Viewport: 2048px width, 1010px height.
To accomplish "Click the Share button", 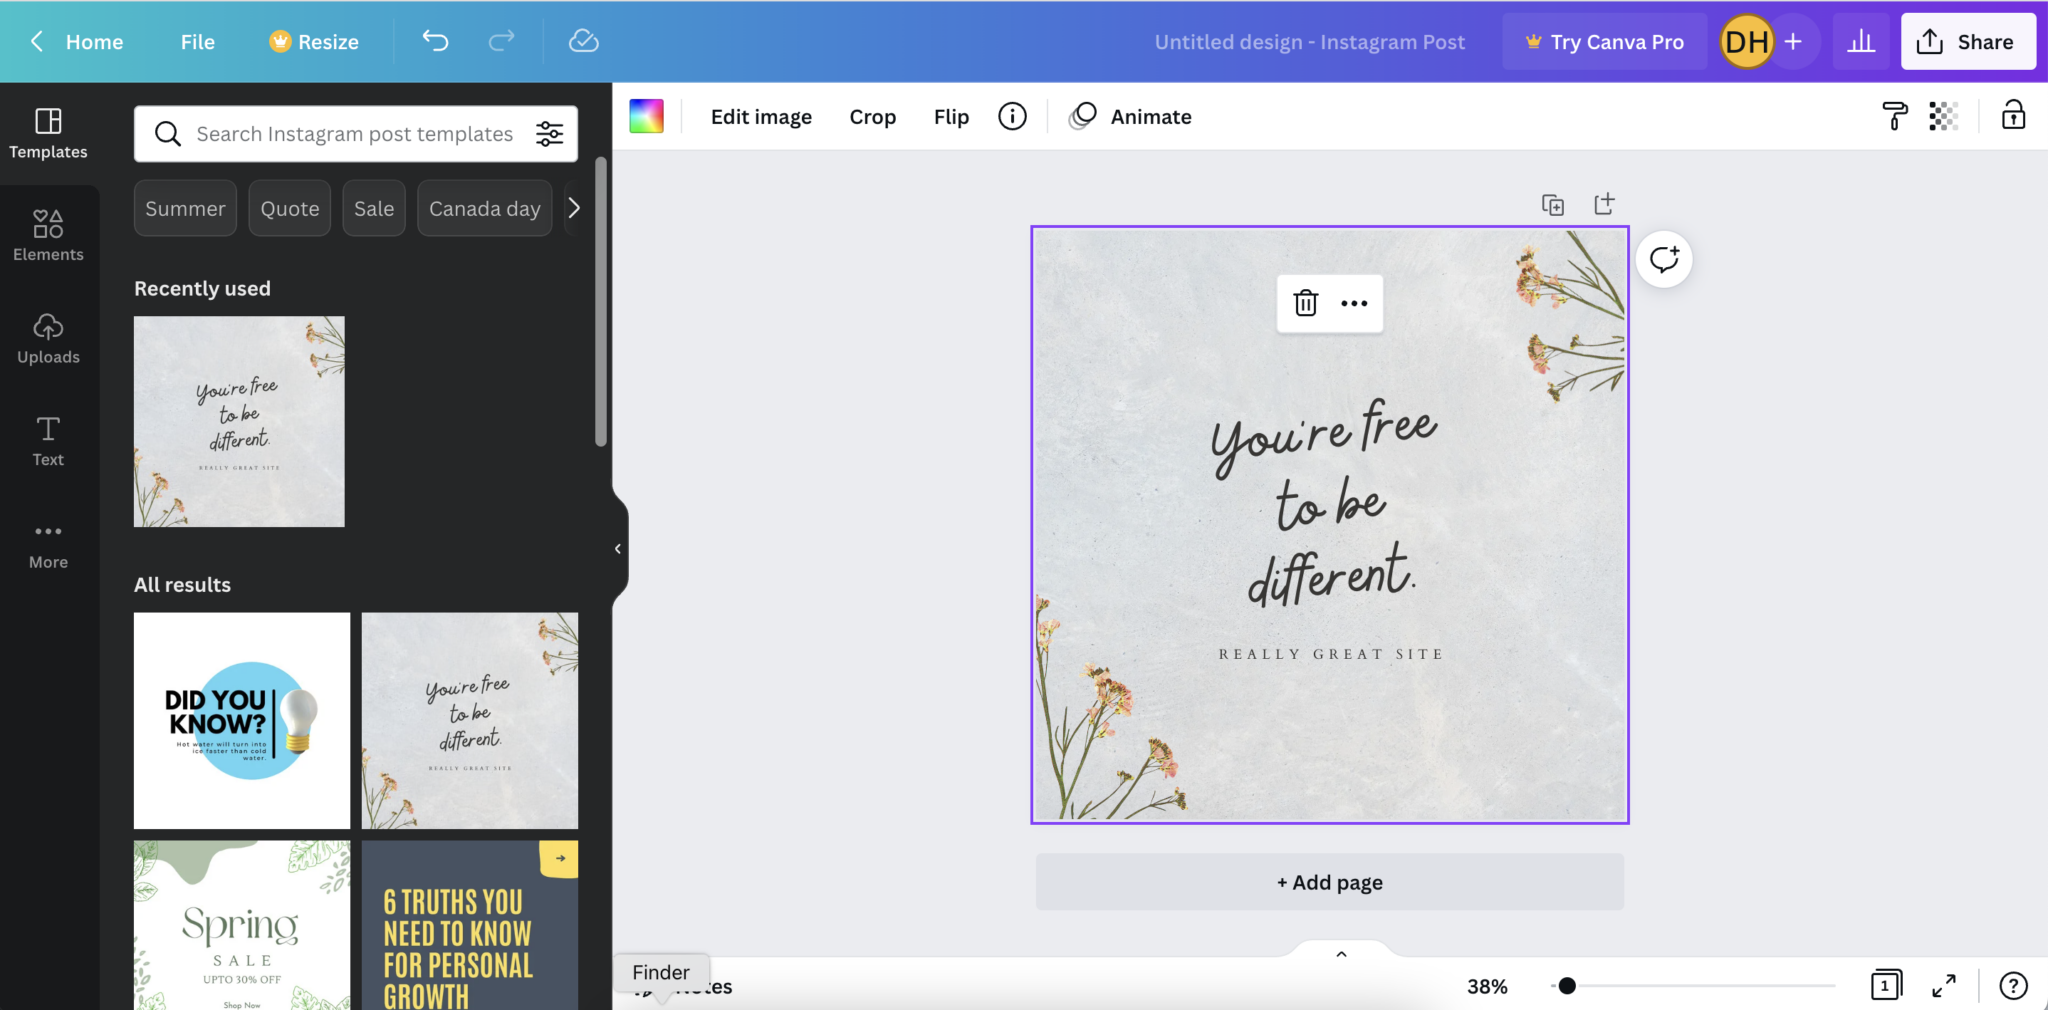I will 1967,42.
